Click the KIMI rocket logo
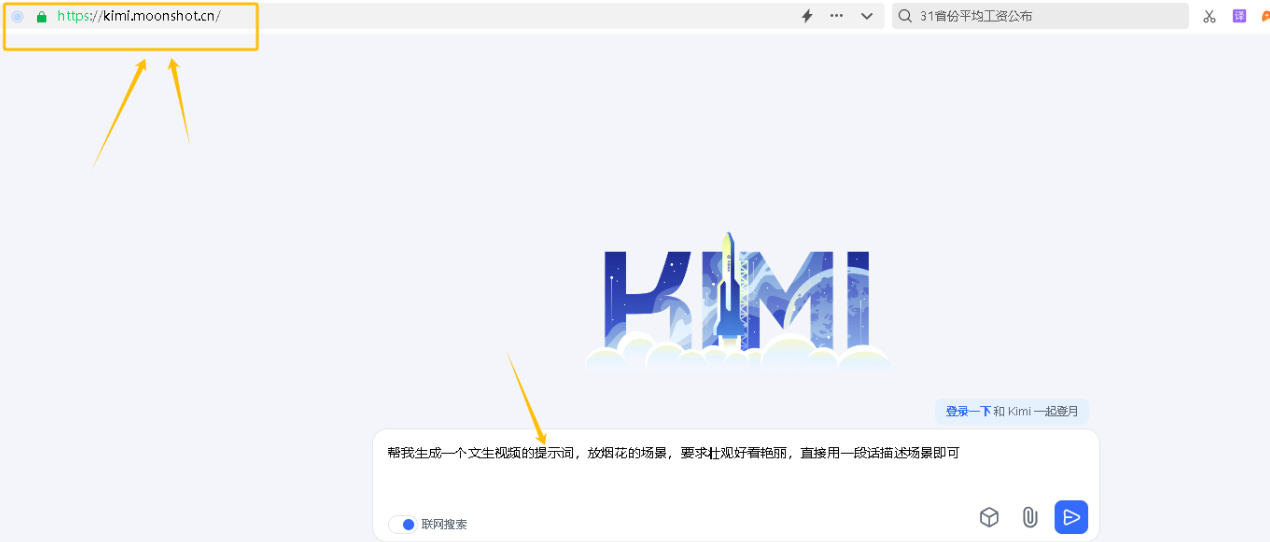The image size is (1270, 542). pos(737,300)
